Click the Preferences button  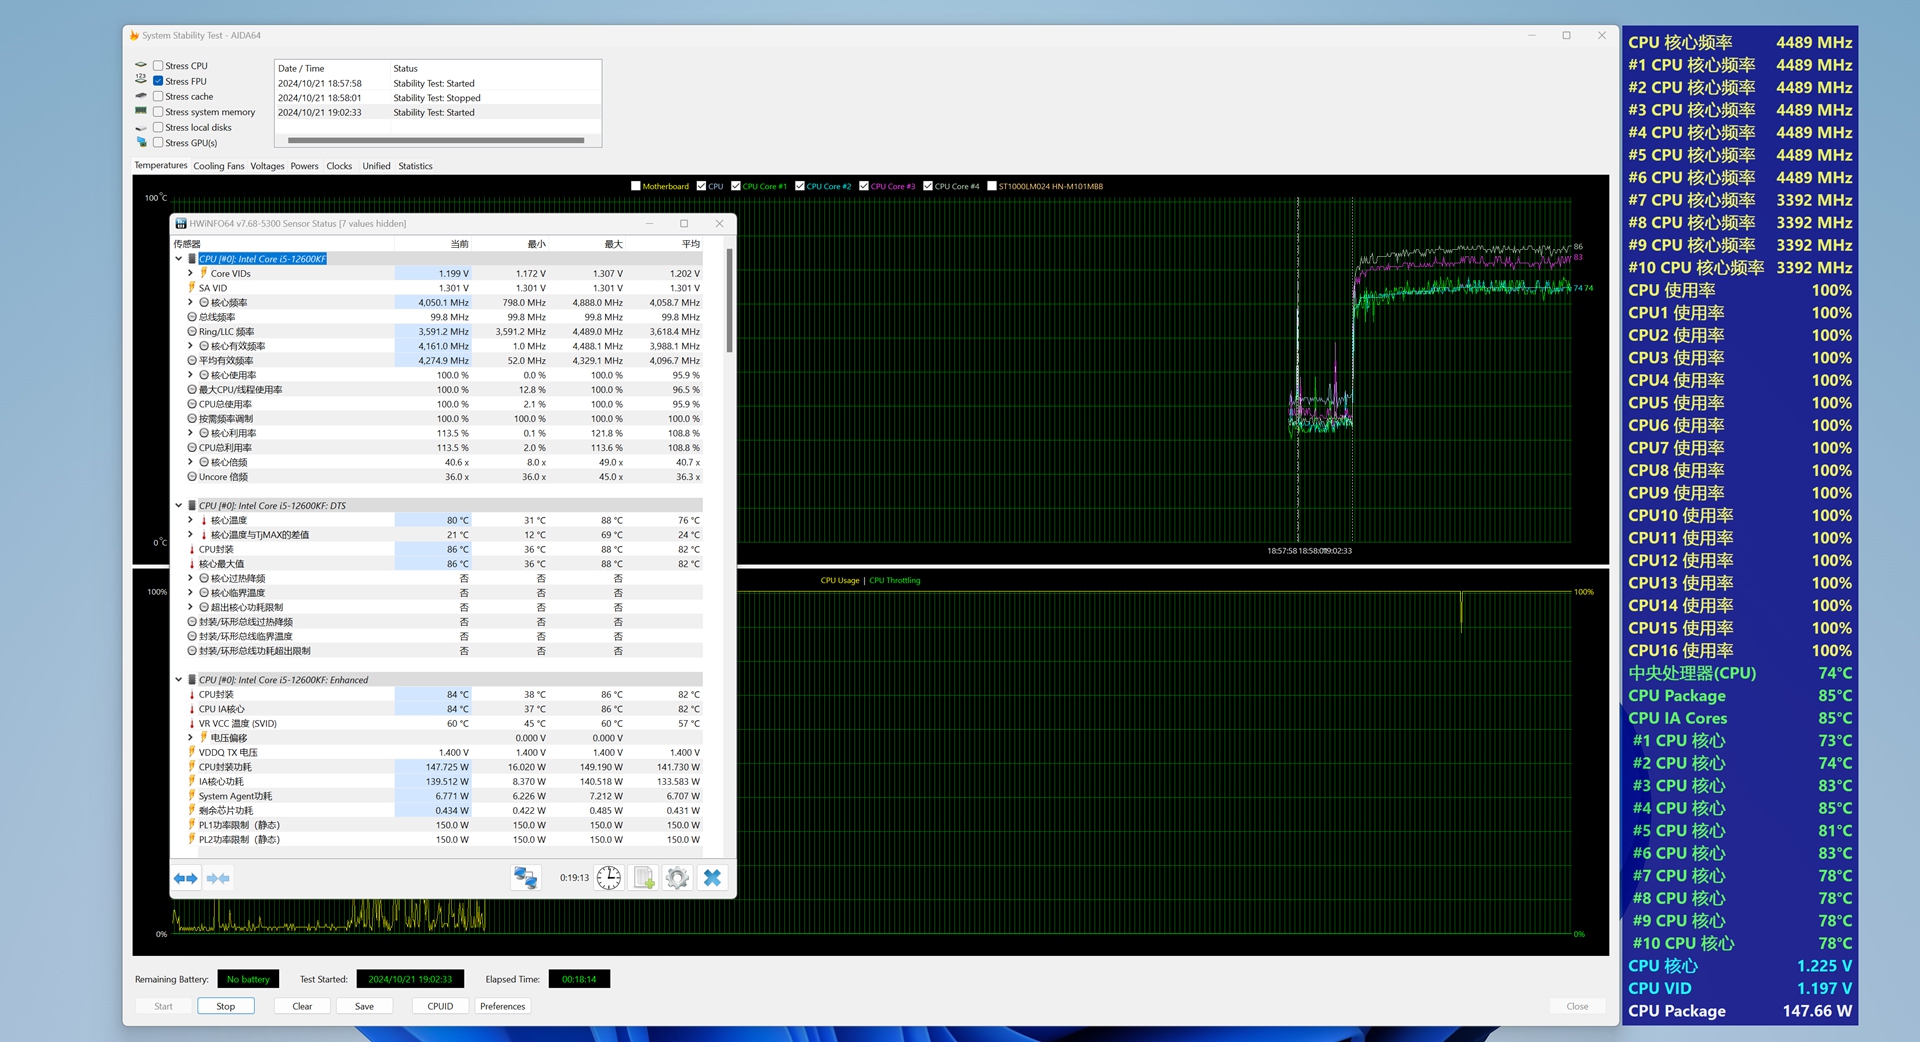(x=502, y=1006)
